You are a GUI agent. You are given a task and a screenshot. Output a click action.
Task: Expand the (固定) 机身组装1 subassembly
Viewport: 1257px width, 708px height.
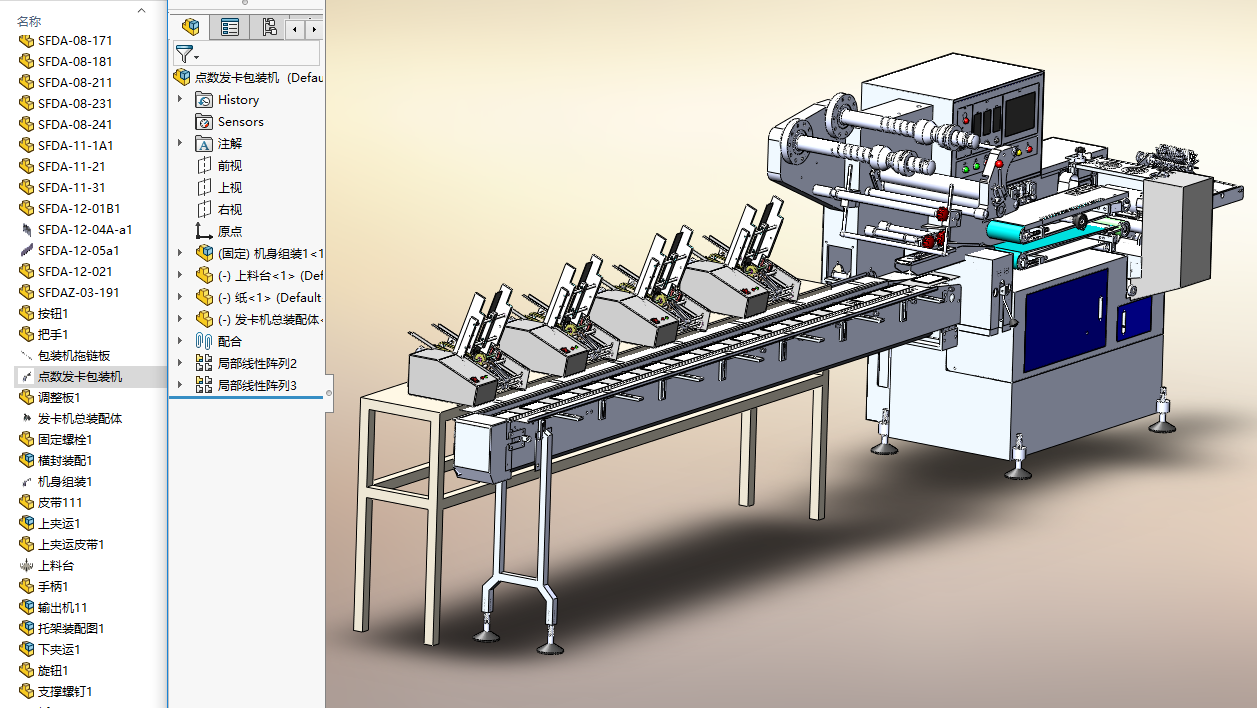(x=180, y=253)
